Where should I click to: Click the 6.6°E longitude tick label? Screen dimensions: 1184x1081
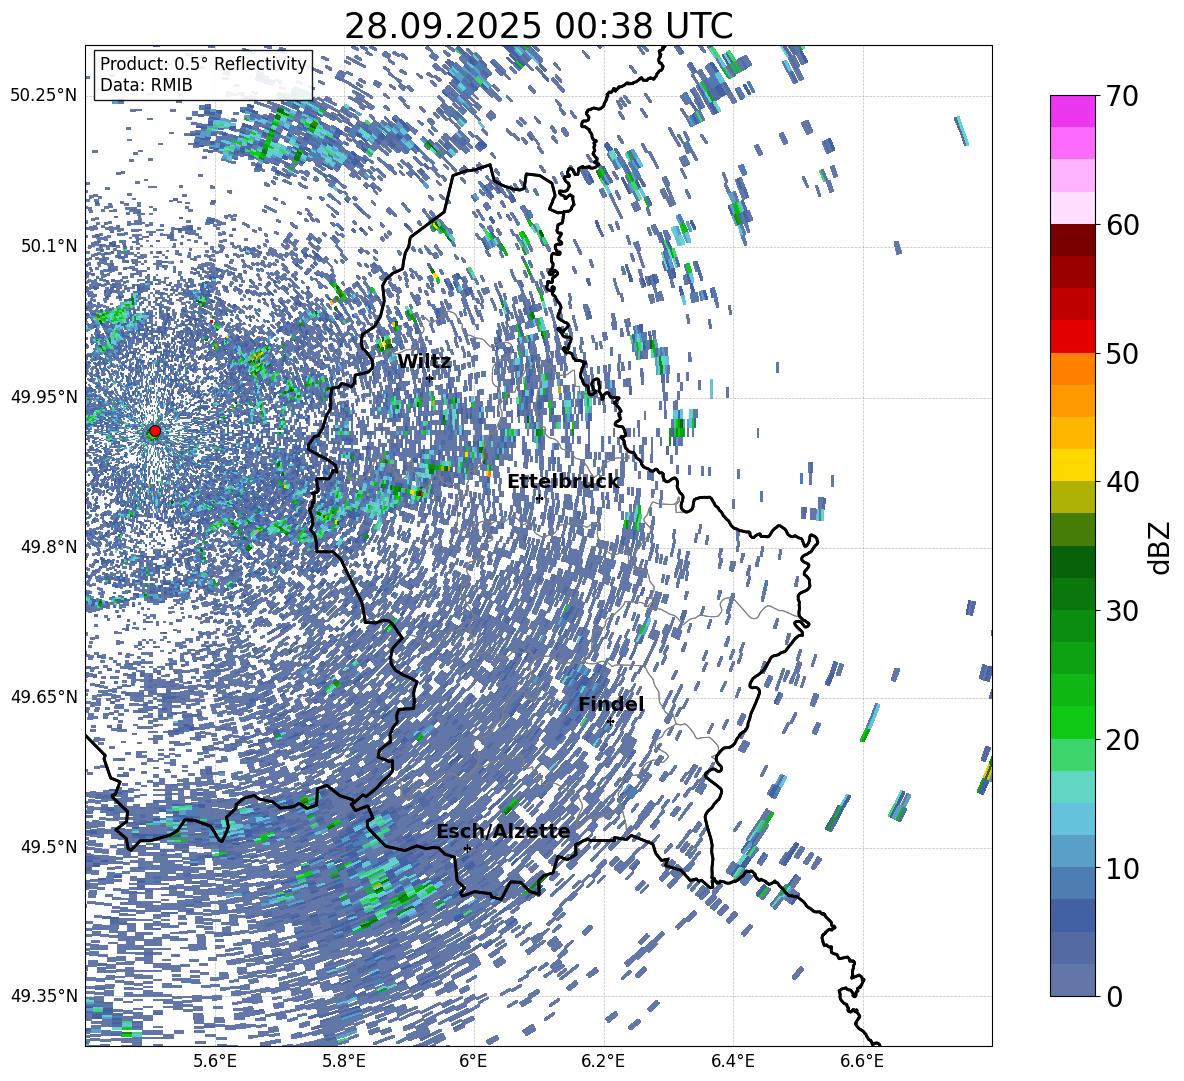pos(862,1061)
